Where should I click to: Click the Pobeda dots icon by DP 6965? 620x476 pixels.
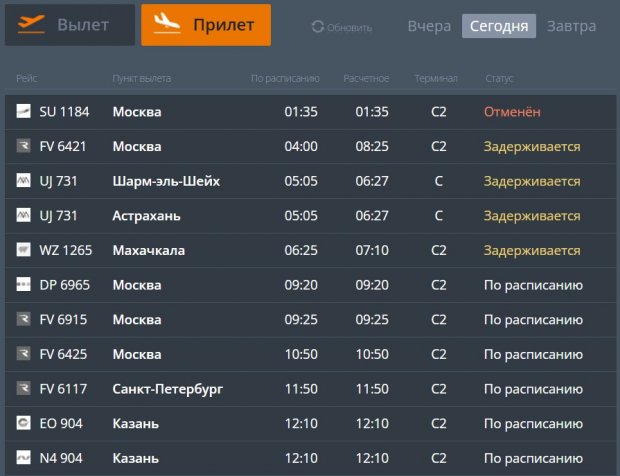point(24,285)
